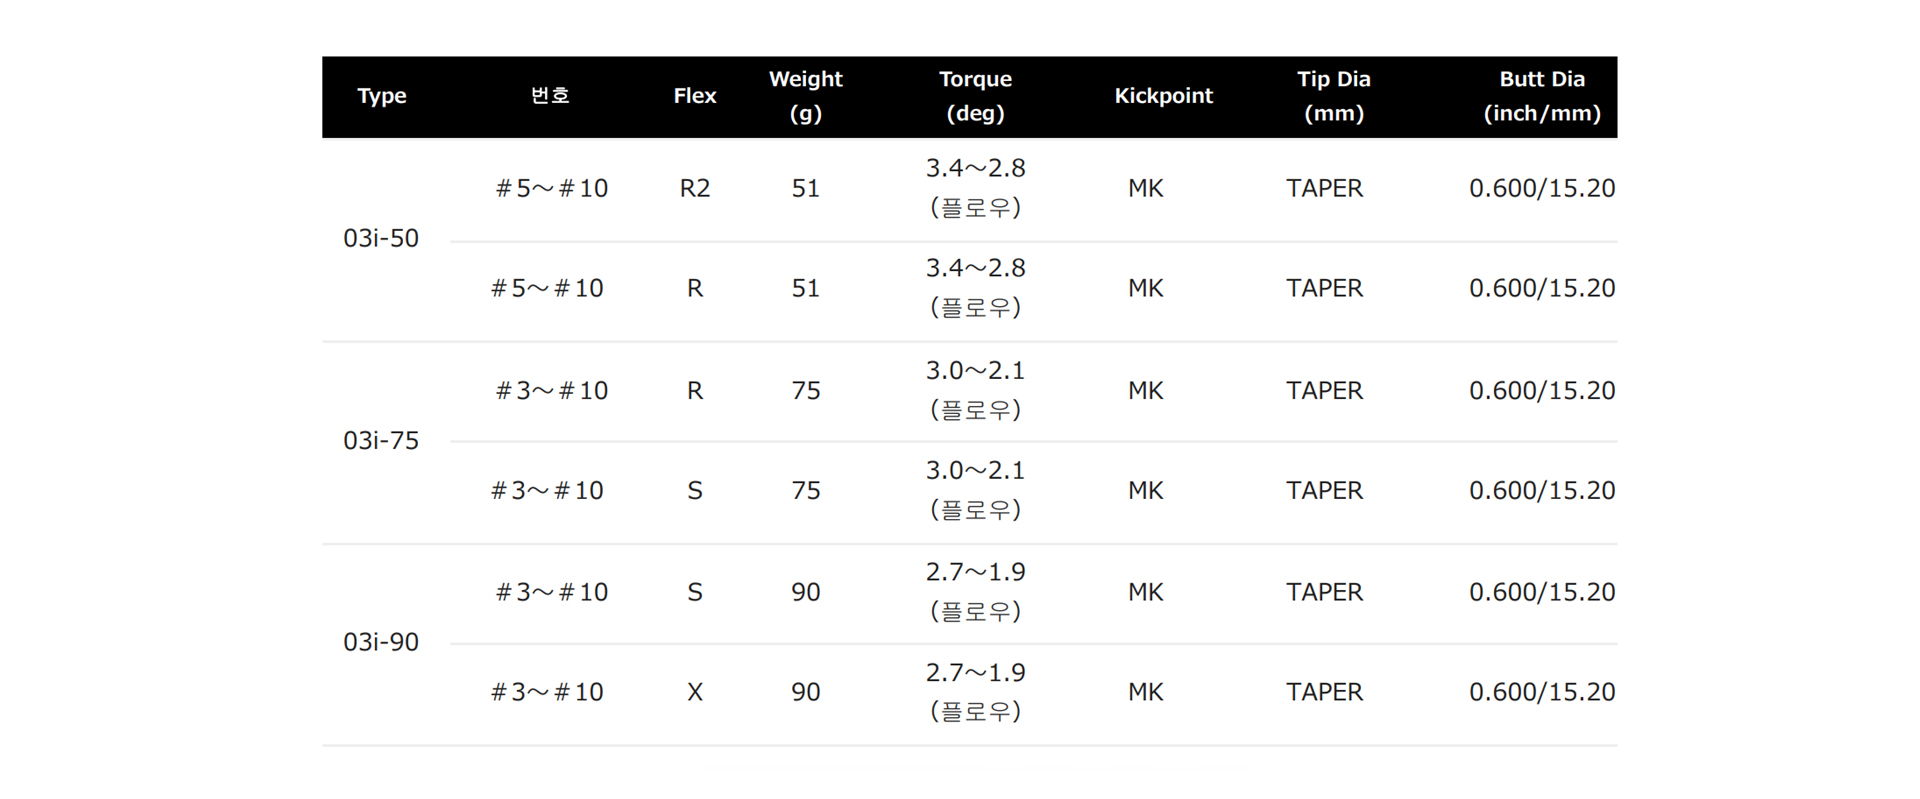Image resolution: width=1920 pixels, height=799 pixels.
Task: Click the 번호 column header
Action: point(550,95)
